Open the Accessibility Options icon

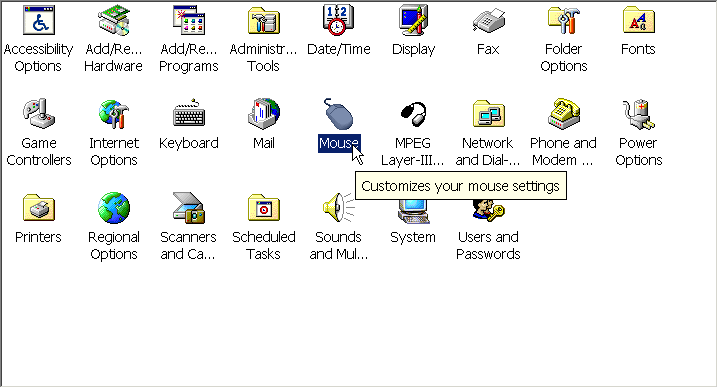coord(39,20)
